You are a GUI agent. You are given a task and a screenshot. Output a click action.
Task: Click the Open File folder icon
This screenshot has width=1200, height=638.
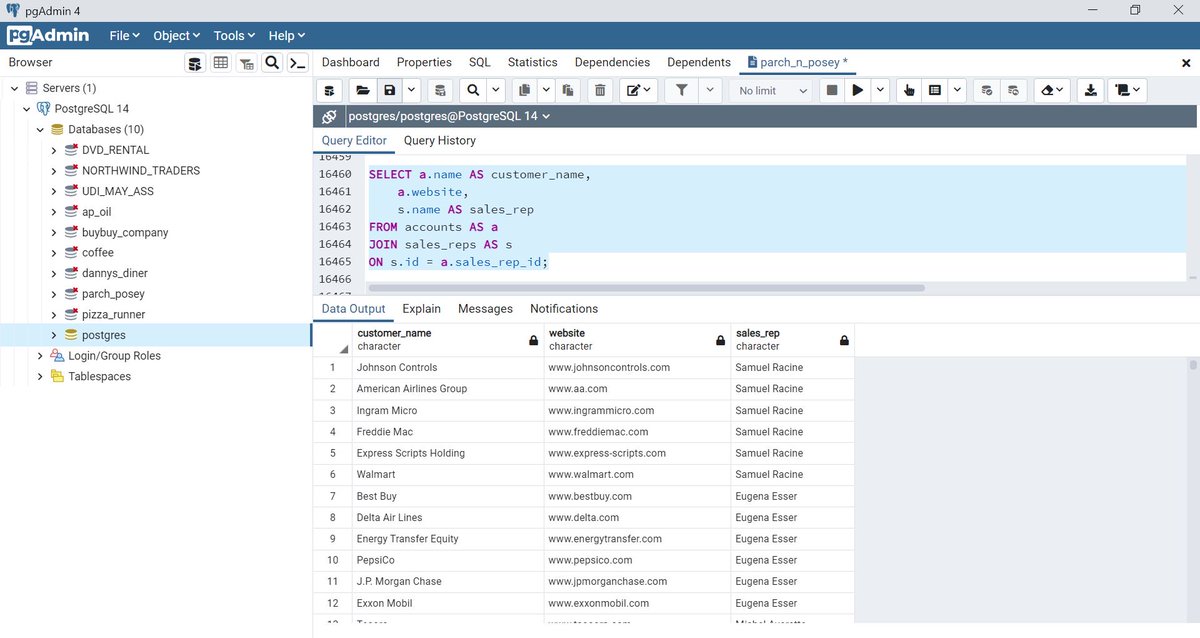tap(363, 90)
